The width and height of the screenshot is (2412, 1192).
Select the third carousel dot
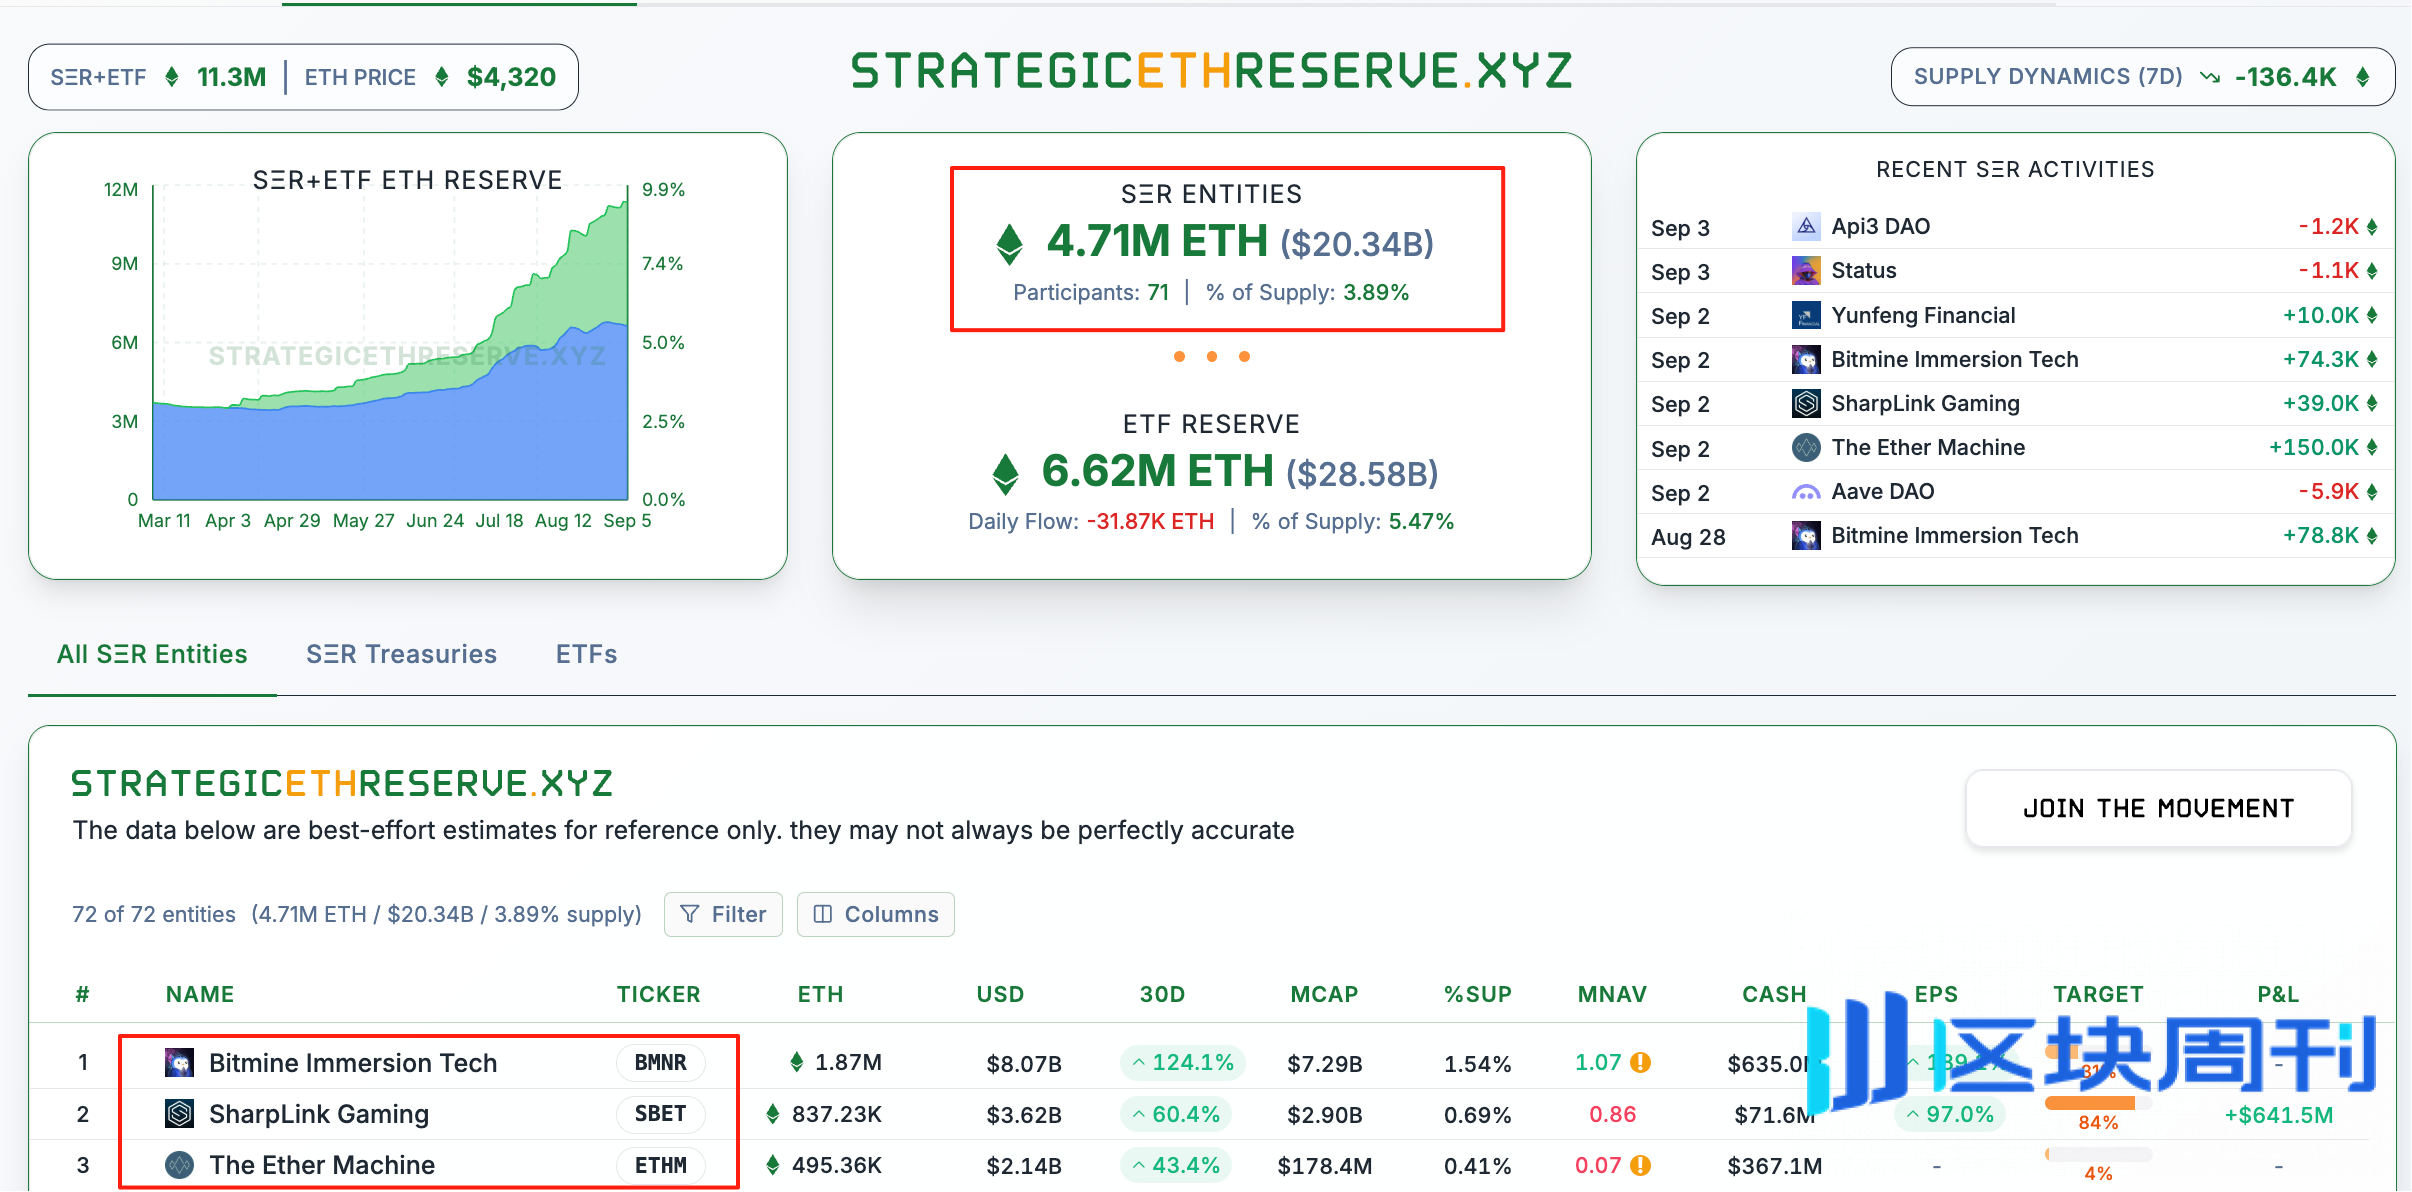tap(1243, 356)
